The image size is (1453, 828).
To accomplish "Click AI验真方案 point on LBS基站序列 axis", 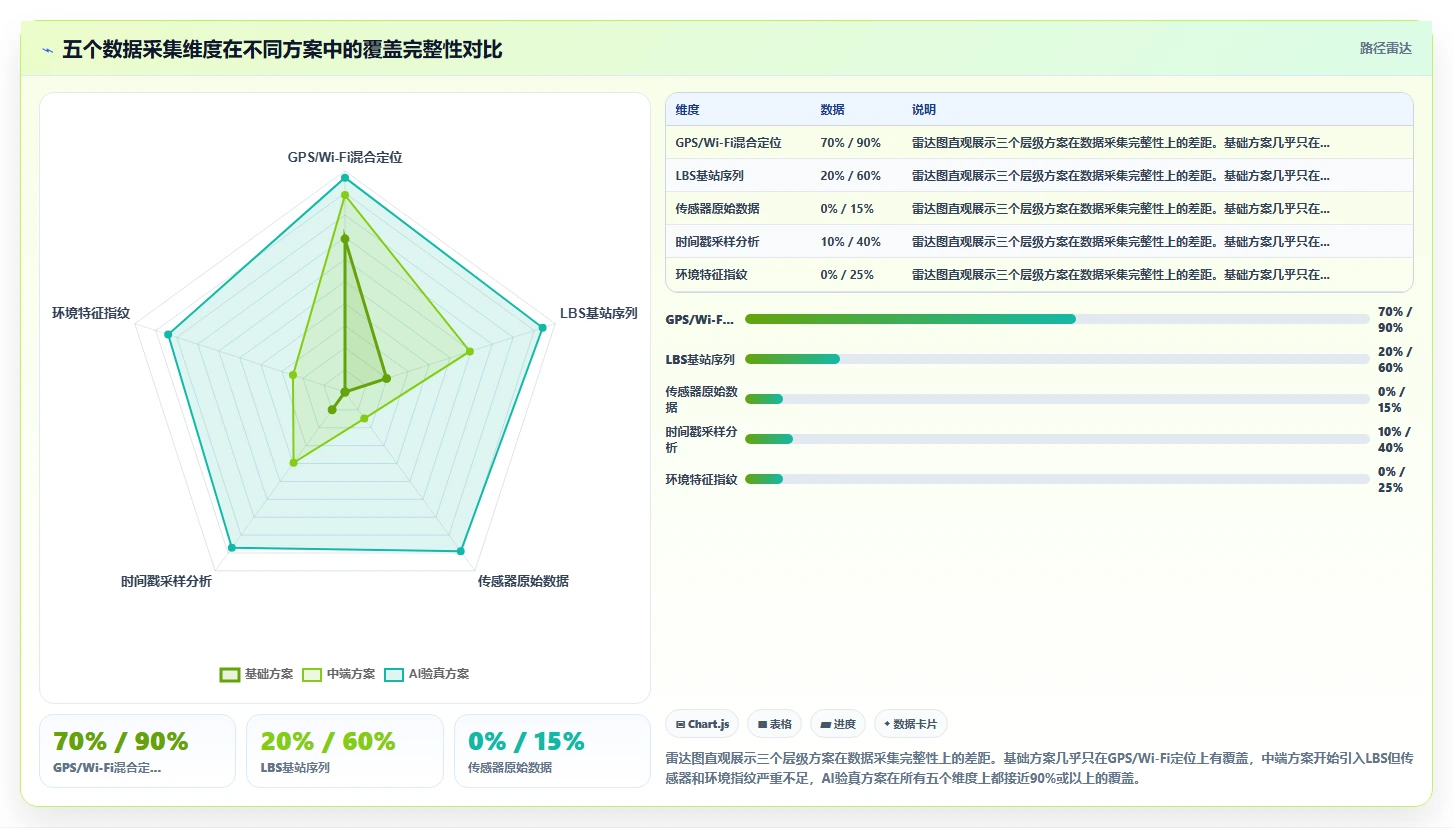I will pyautogui.click(x=543, y=327).
